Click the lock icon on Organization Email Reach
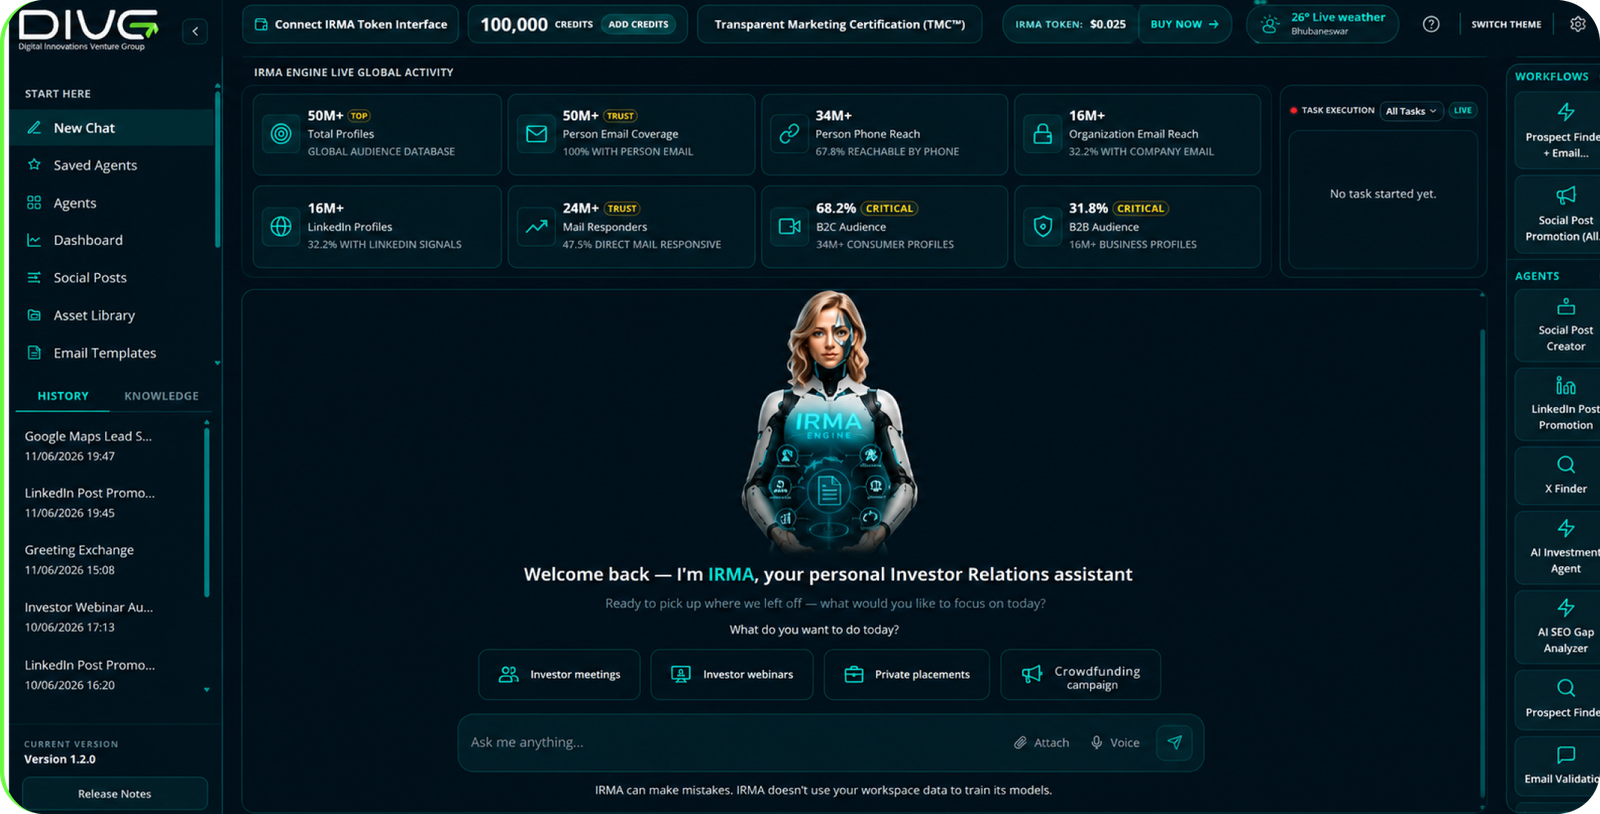1600x814 pixels. coord(1043,134)
